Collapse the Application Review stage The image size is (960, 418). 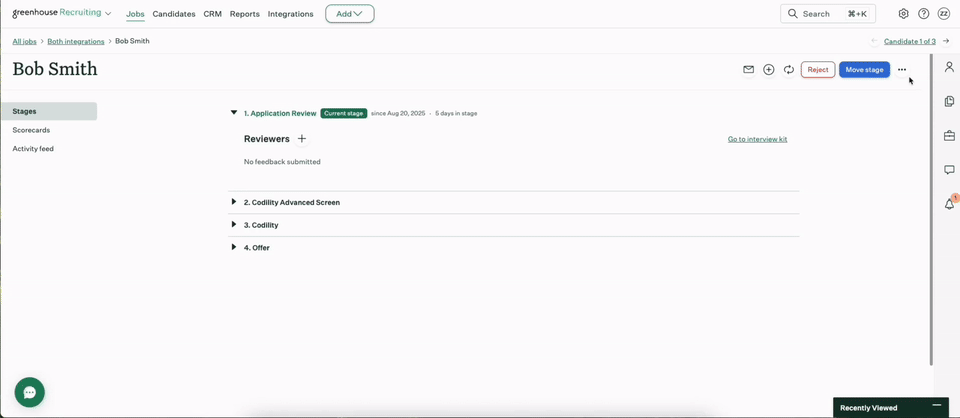coord(234,113)
